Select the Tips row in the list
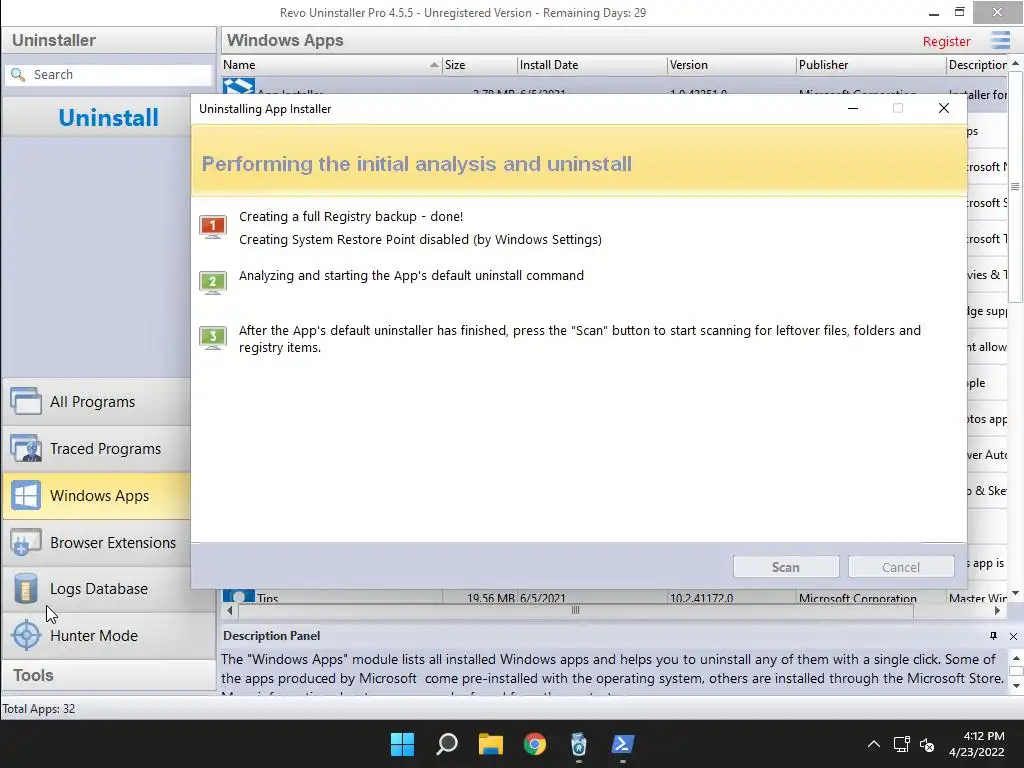This screenshot has width=1024, height=768. coord(614,596)
